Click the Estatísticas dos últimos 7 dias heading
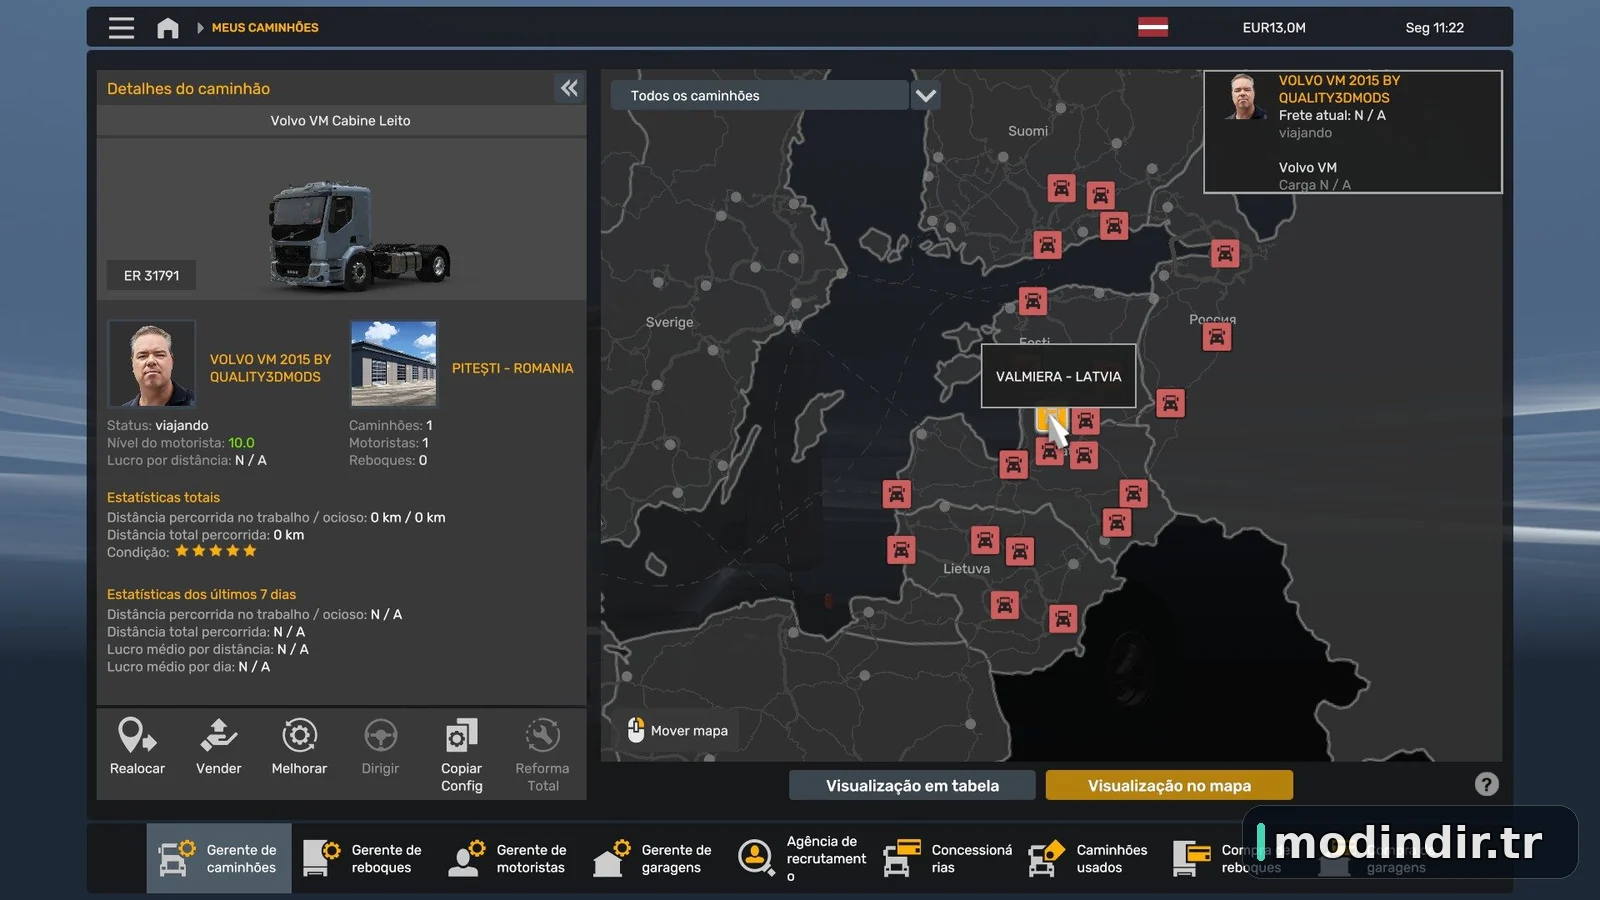This screenshot has height=900, width=1600. coord(201,594)
